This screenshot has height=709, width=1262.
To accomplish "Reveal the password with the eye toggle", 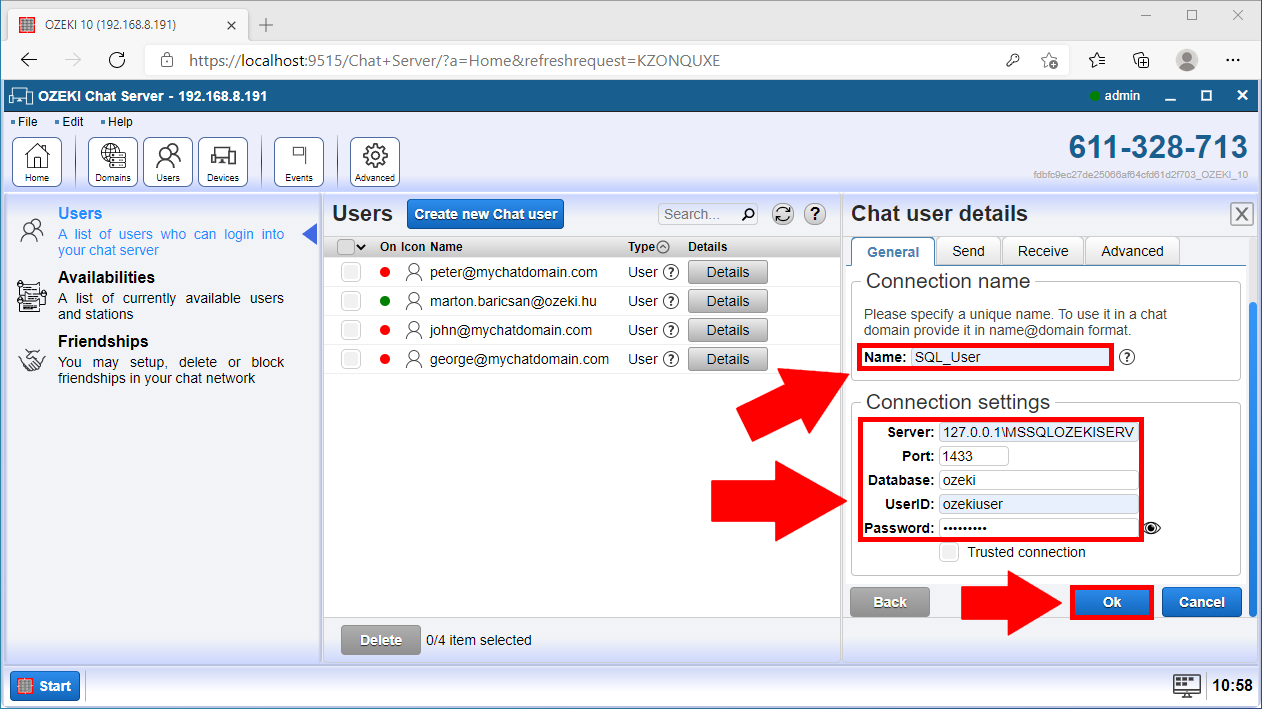I will (x=1153, y=527).
